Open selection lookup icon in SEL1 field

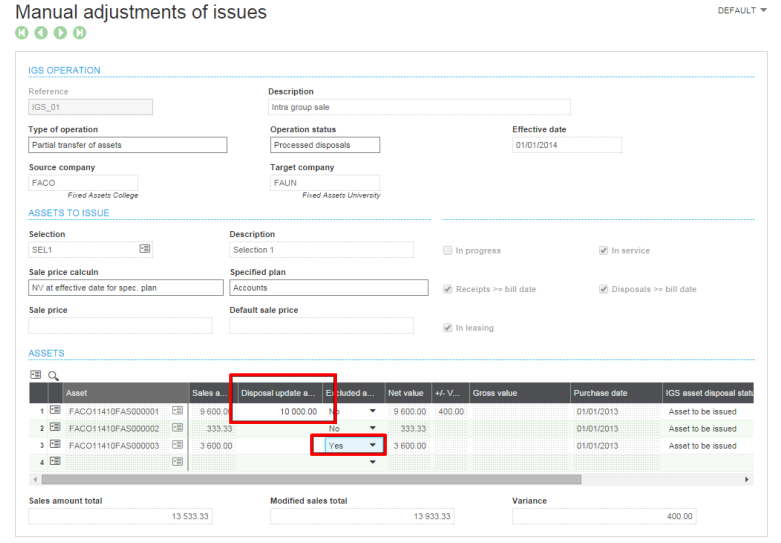click(145, 249)
